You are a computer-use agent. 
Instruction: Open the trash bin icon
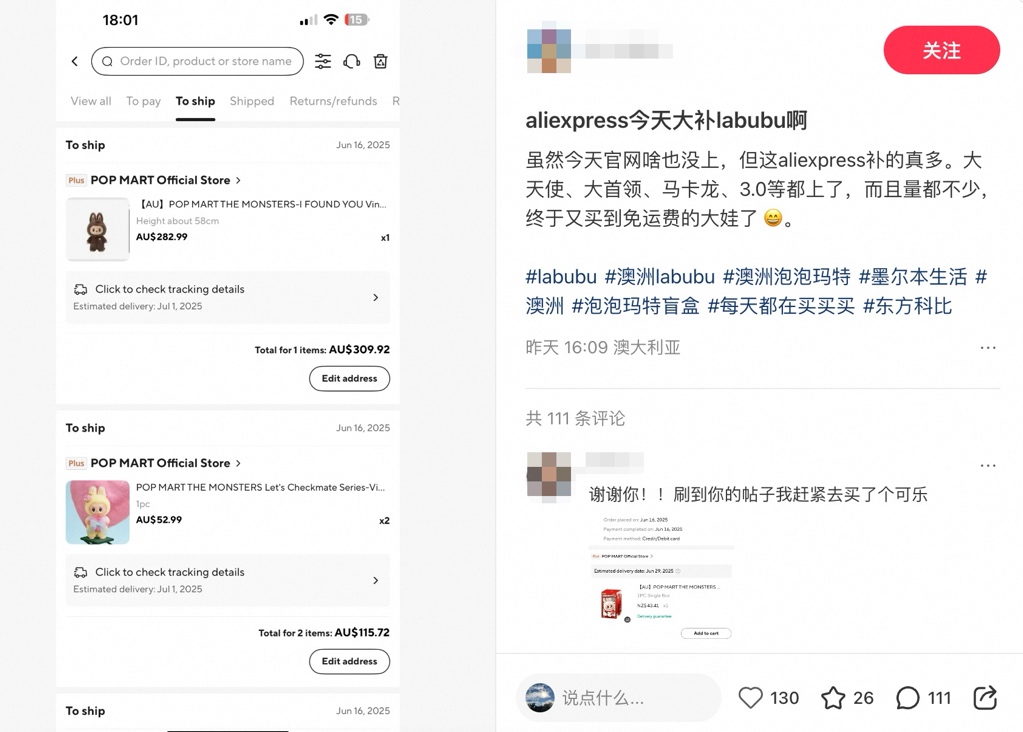click(x=380, y=61)
